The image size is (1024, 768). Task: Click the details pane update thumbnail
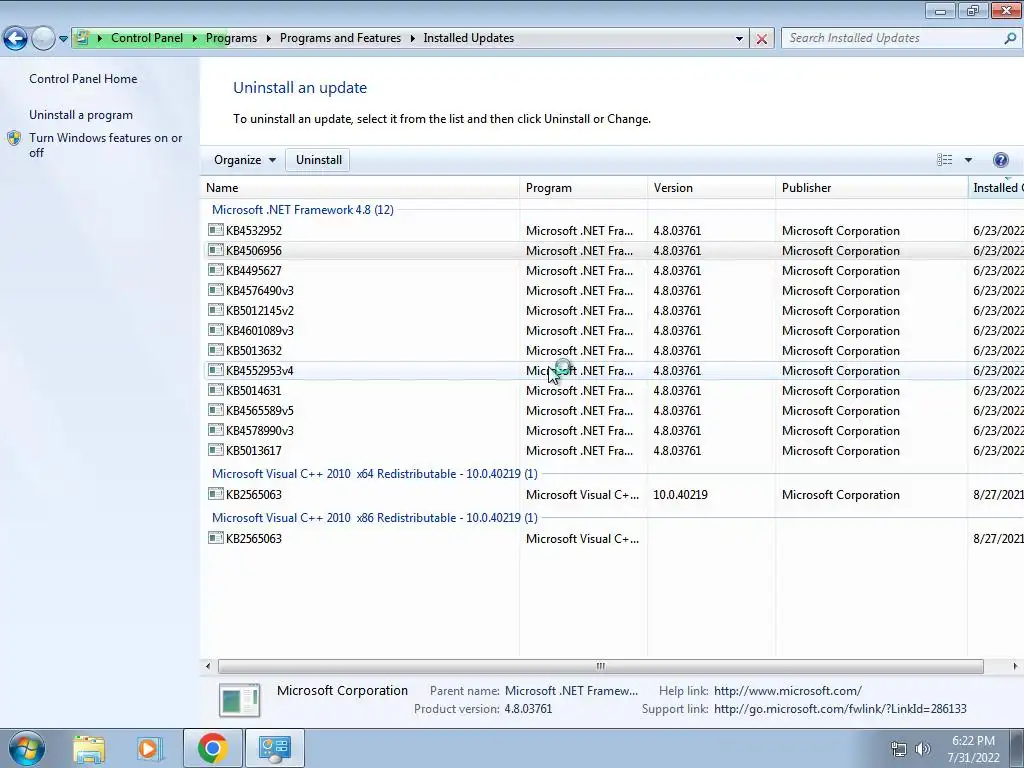tap(240, 700)
